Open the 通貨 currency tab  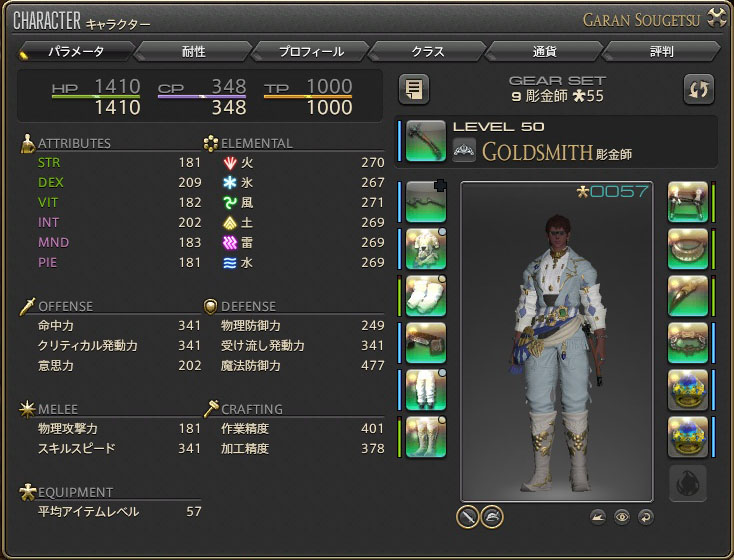click(544, 51)
